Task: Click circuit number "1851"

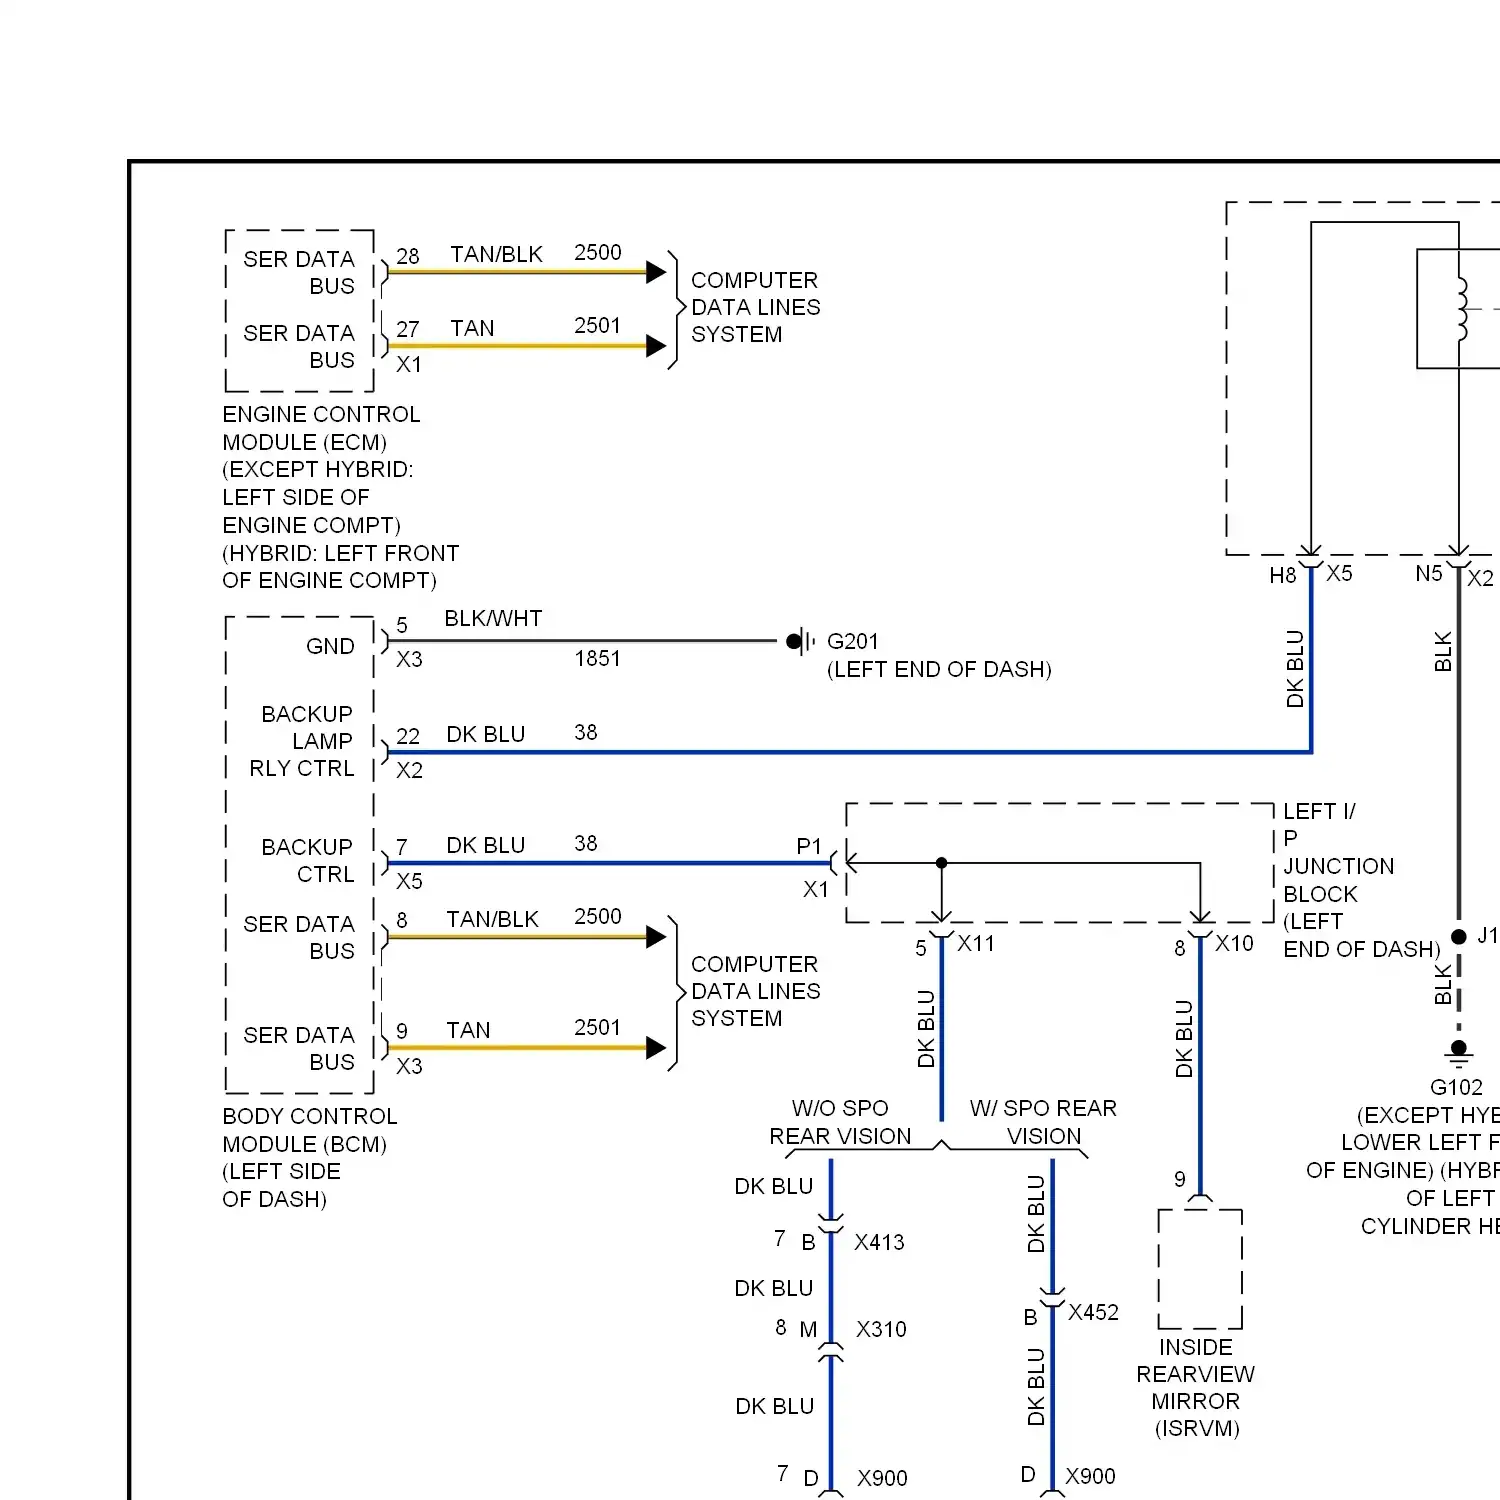Action: [x=597, y=658]
